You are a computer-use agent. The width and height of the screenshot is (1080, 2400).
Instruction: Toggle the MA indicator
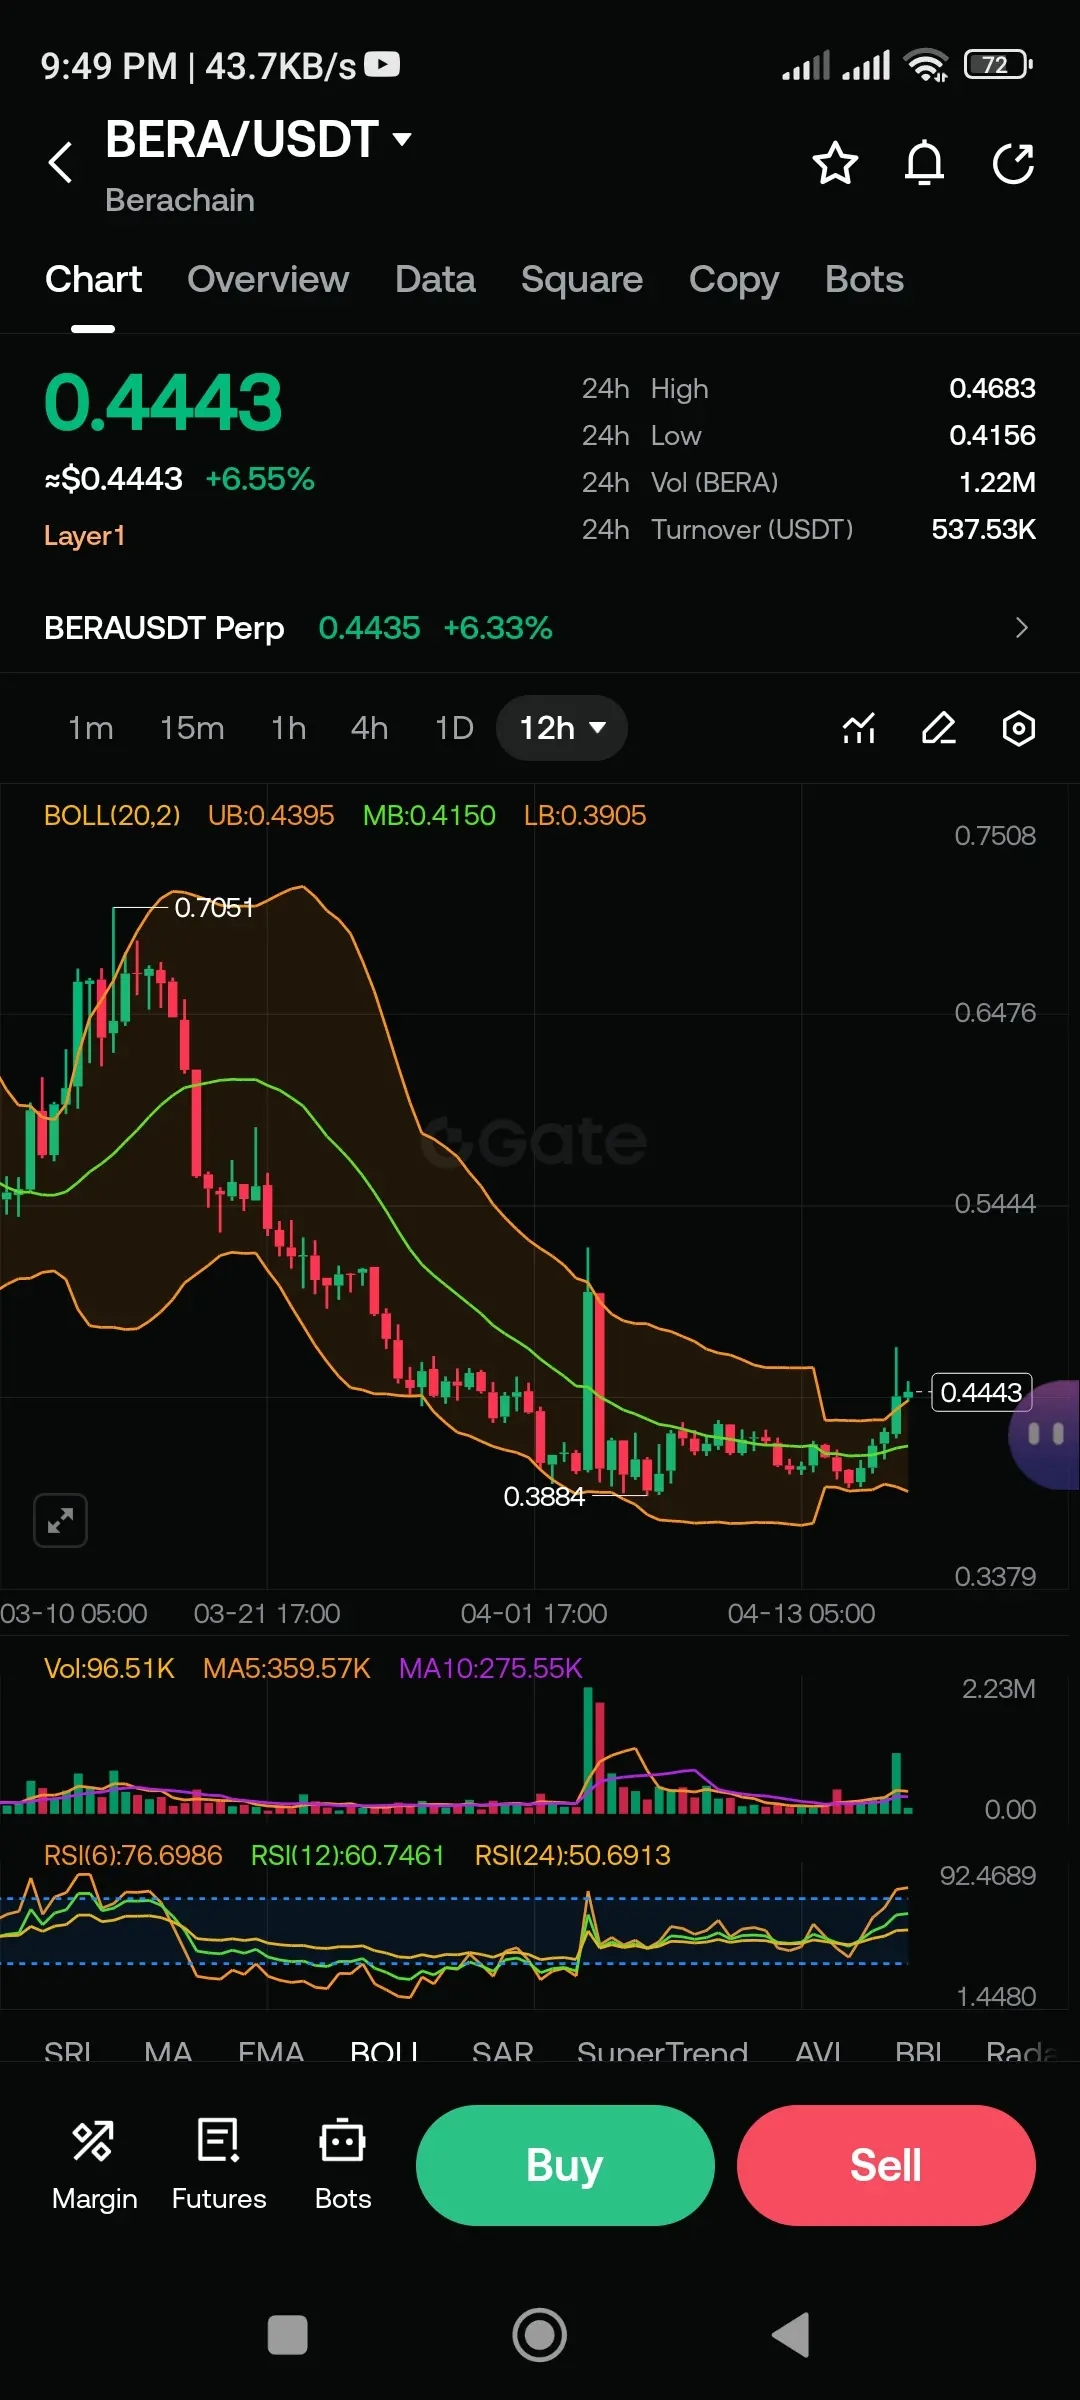click(168, 2054)
